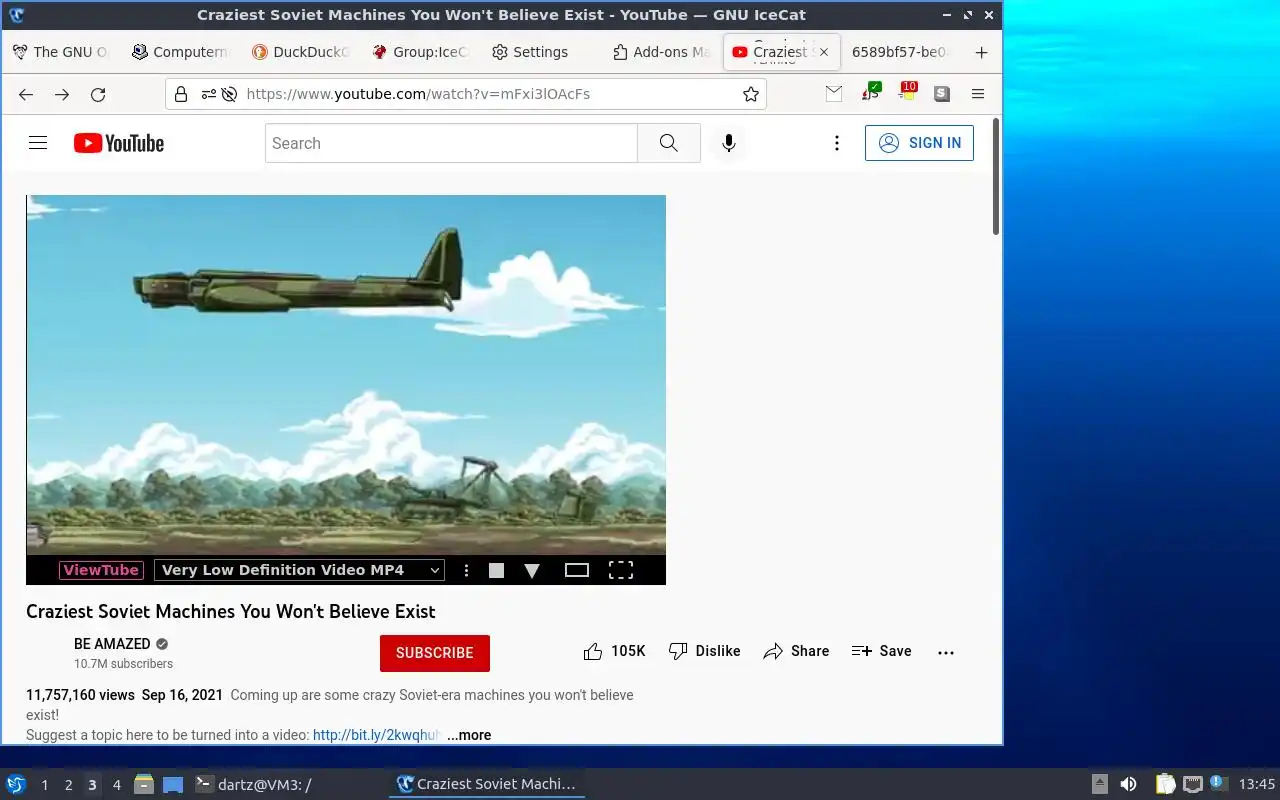Switch to the Add-ons Manager tab
Screen dimensions: 1280x800
click(661, 52)
